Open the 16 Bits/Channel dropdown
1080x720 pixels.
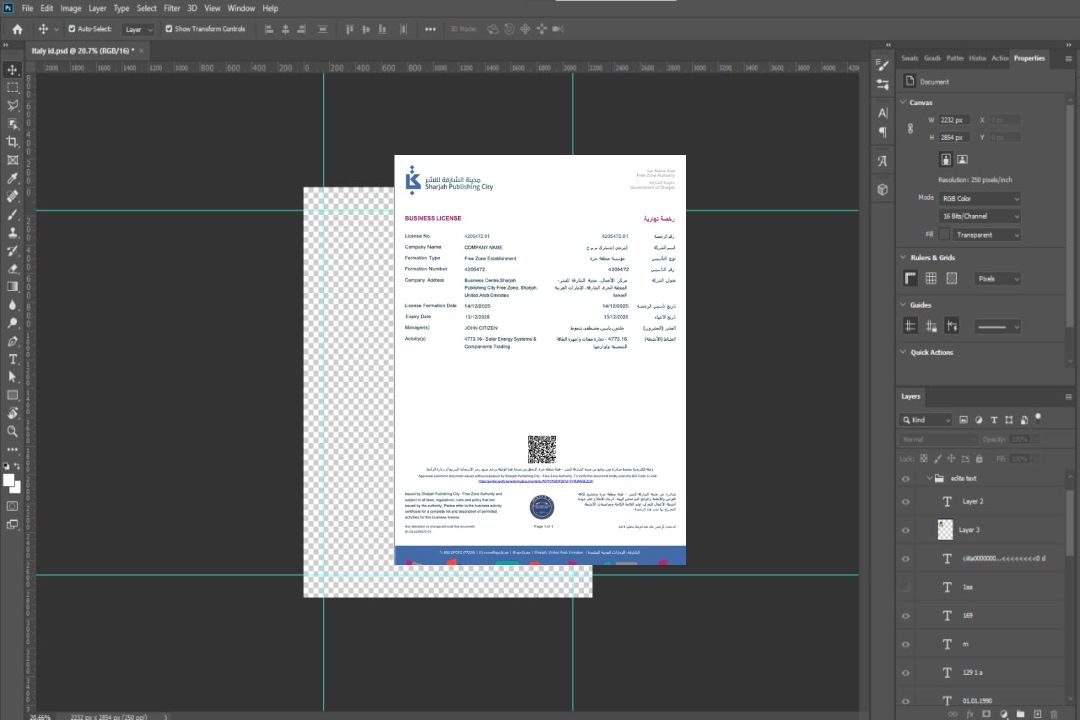[x=979, y=216]
